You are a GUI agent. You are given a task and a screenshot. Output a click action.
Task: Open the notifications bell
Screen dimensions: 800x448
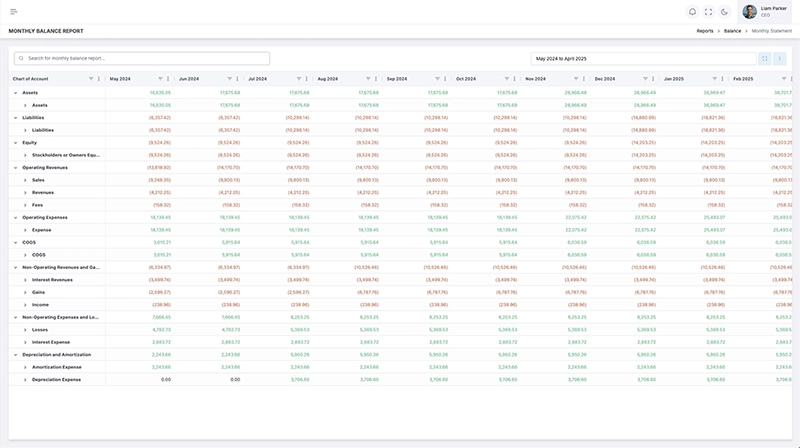tap(692, 12)
